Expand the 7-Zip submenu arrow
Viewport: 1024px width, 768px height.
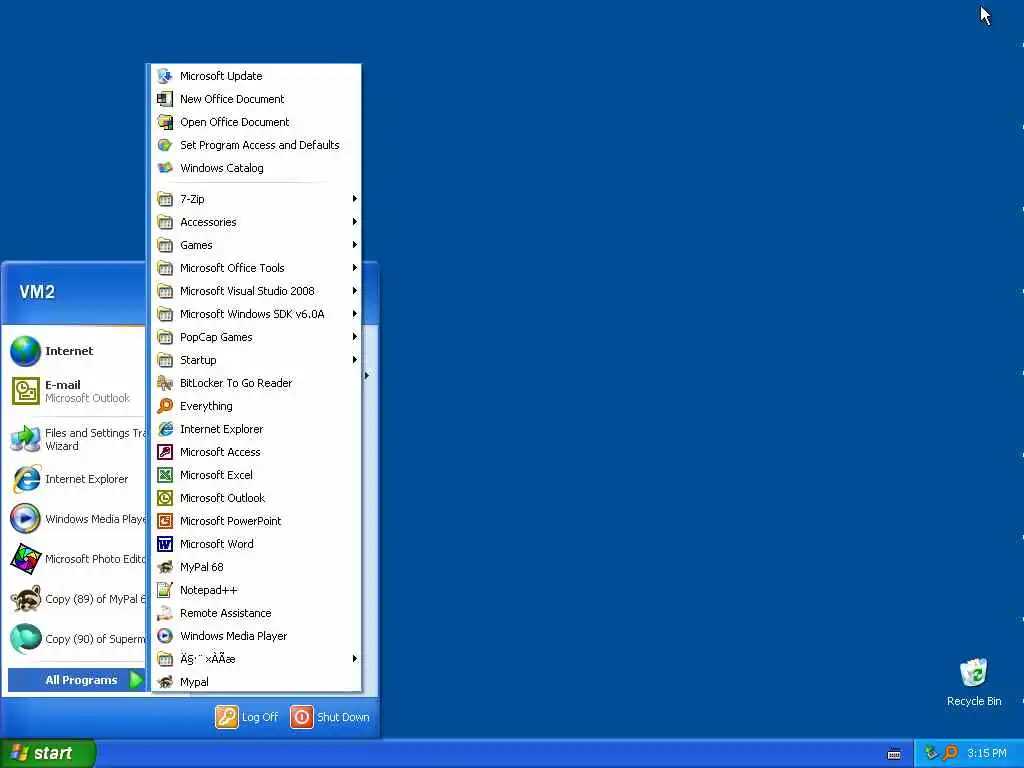(355, 199)
